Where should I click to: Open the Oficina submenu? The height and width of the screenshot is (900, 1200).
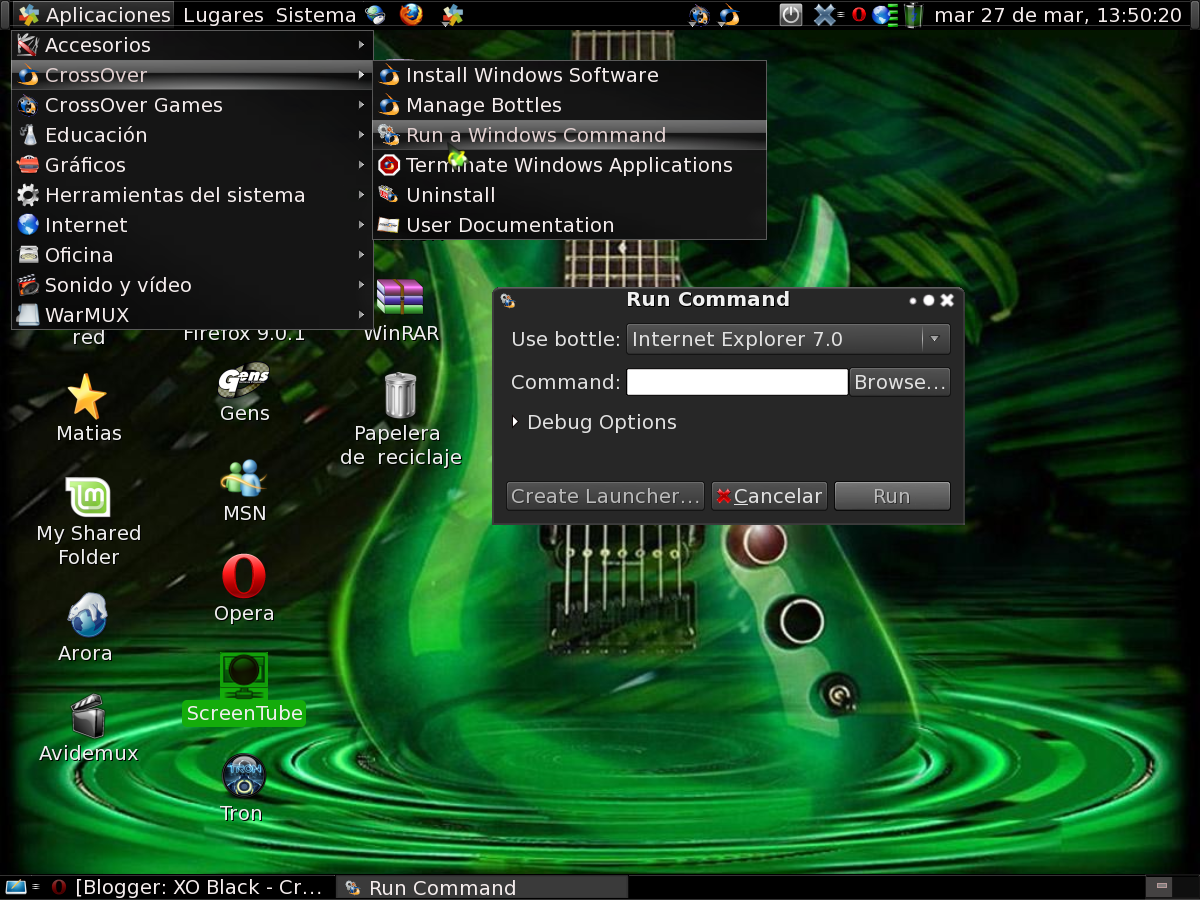pos(192,255)
